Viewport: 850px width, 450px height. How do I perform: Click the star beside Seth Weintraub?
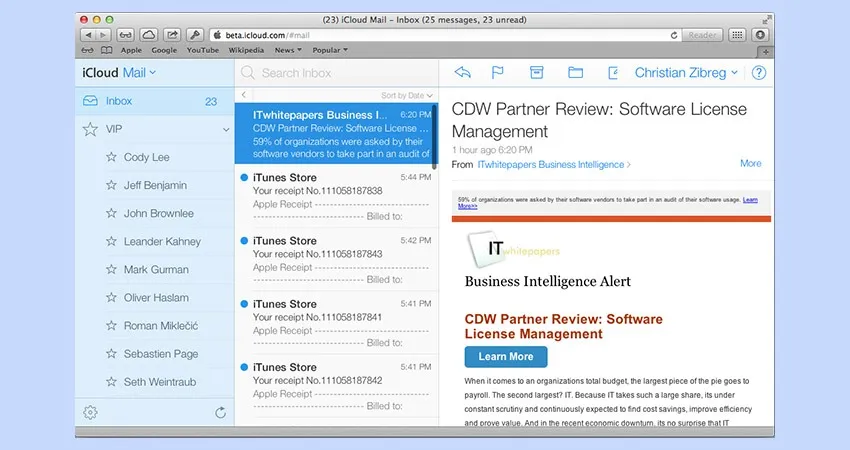(111, 382)
